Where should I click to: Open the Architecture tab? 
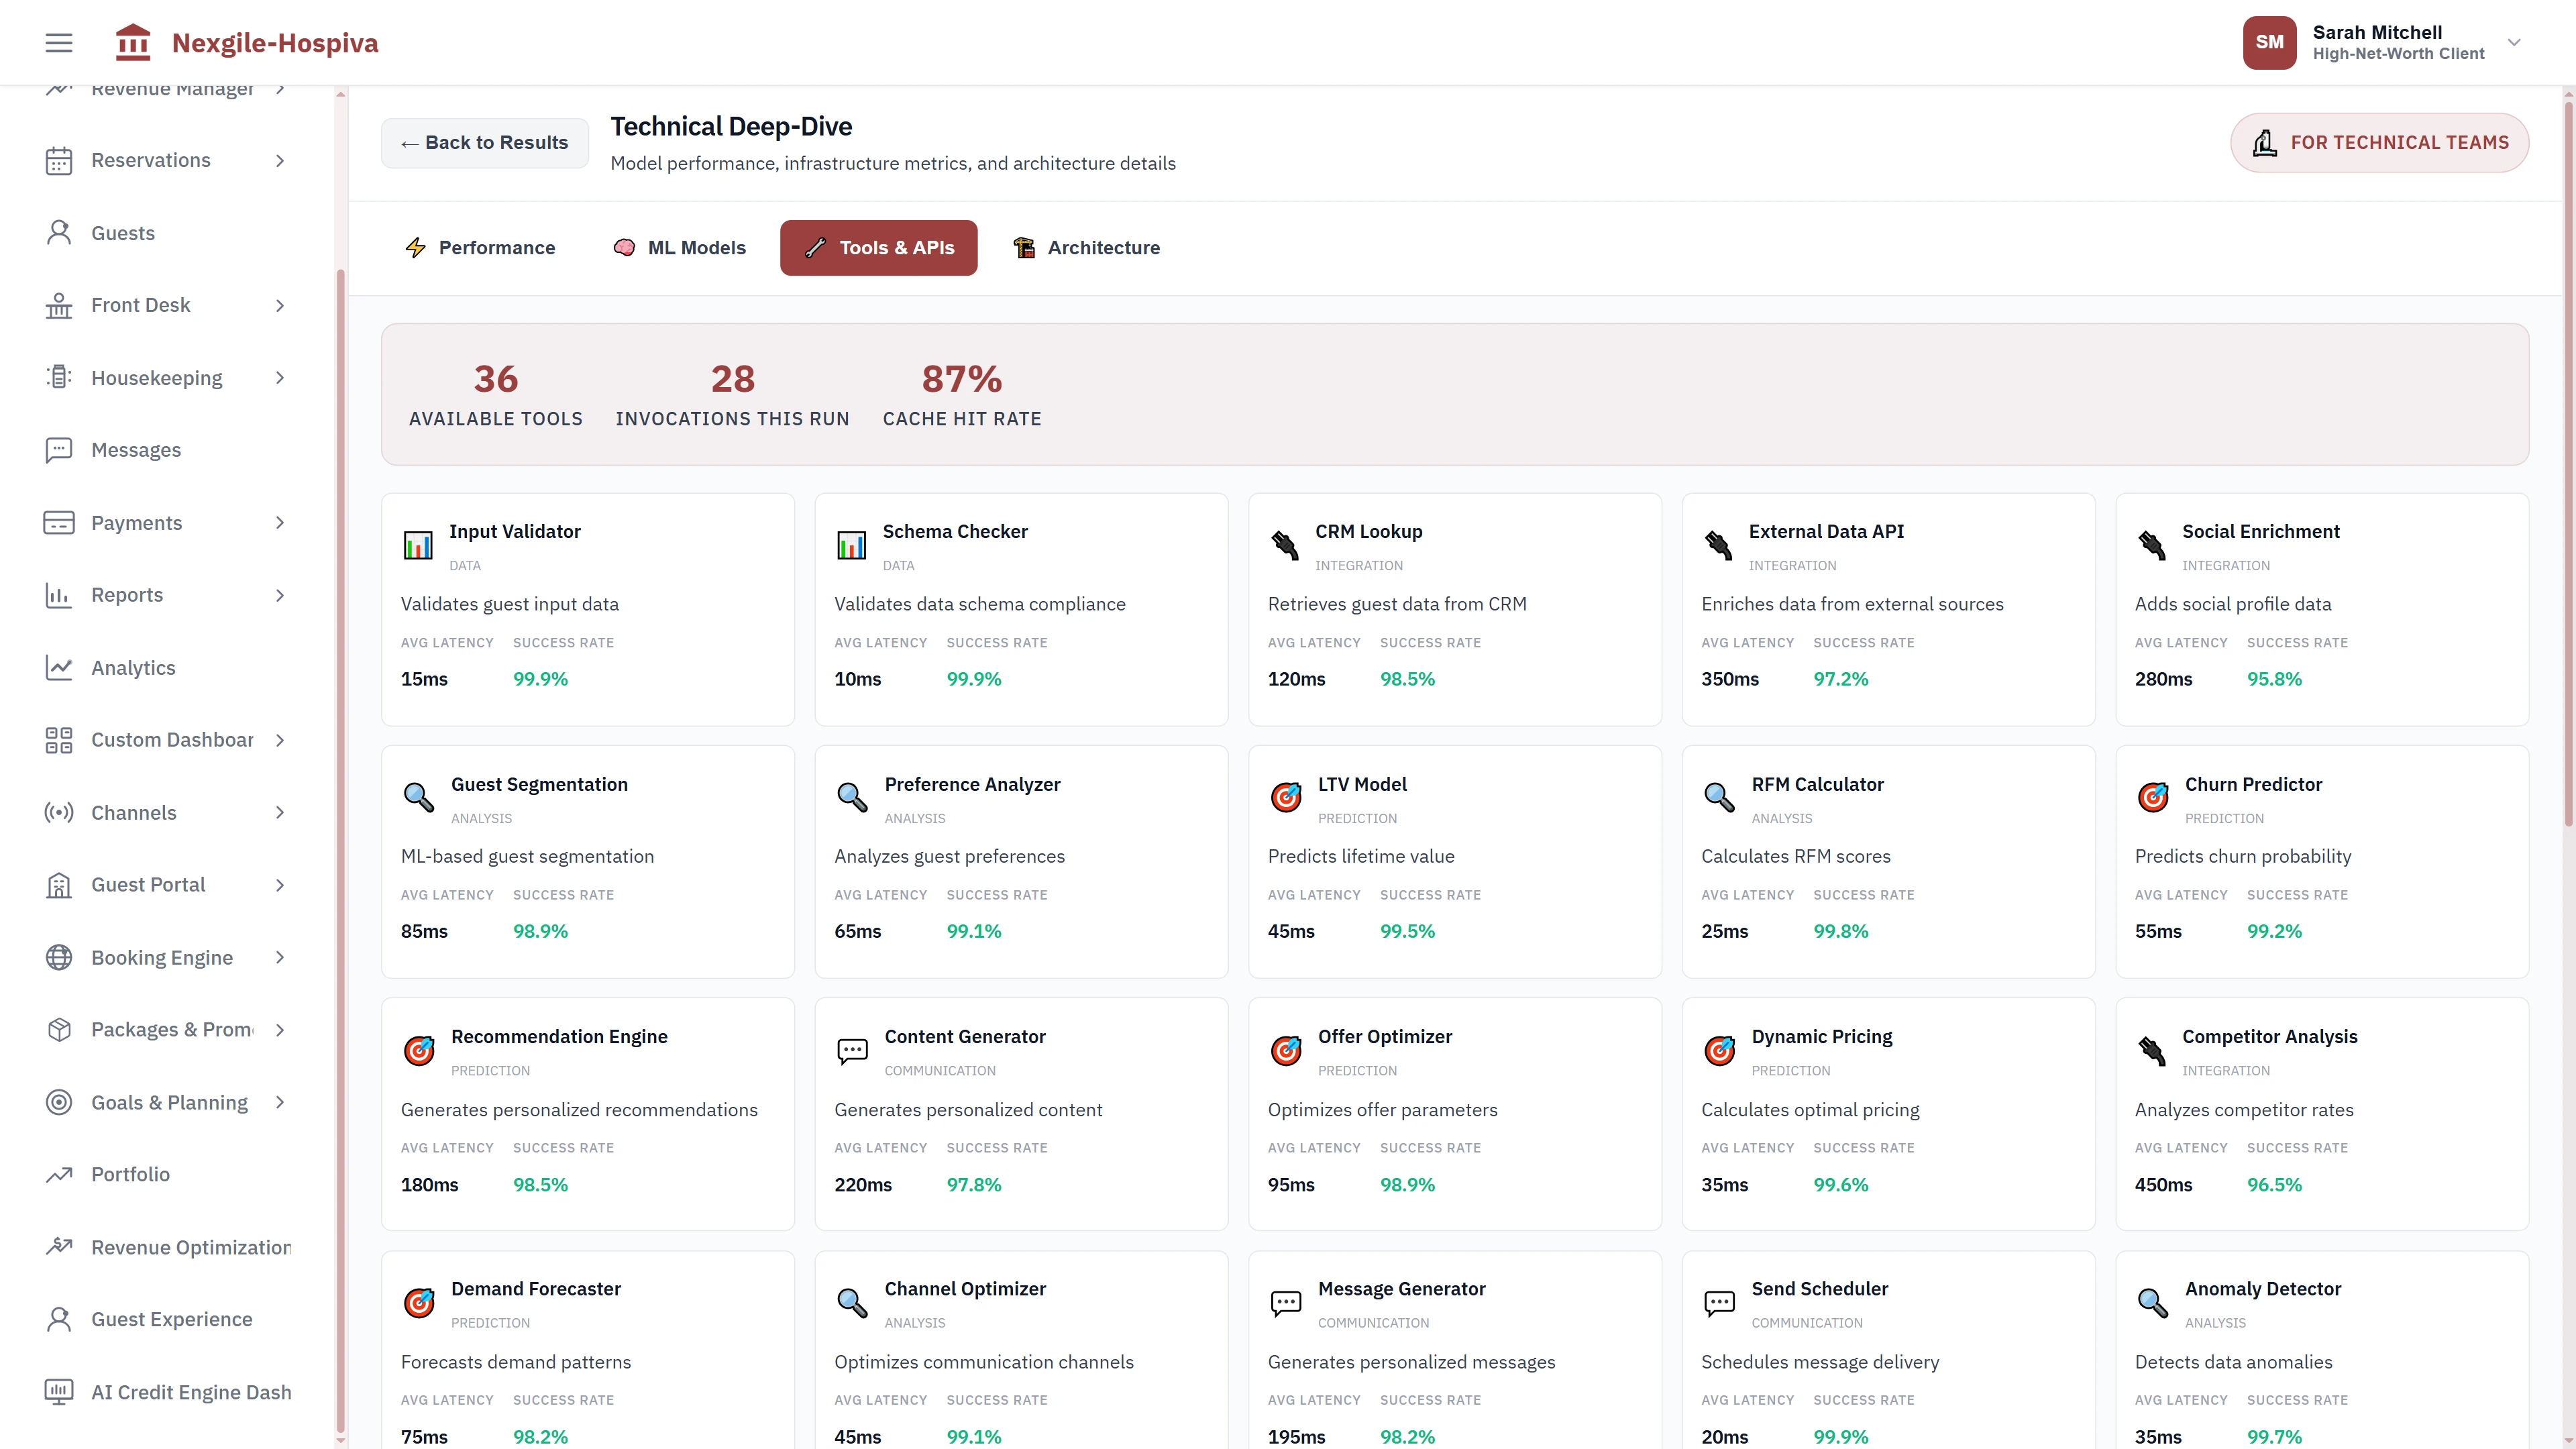point(1086,247)
